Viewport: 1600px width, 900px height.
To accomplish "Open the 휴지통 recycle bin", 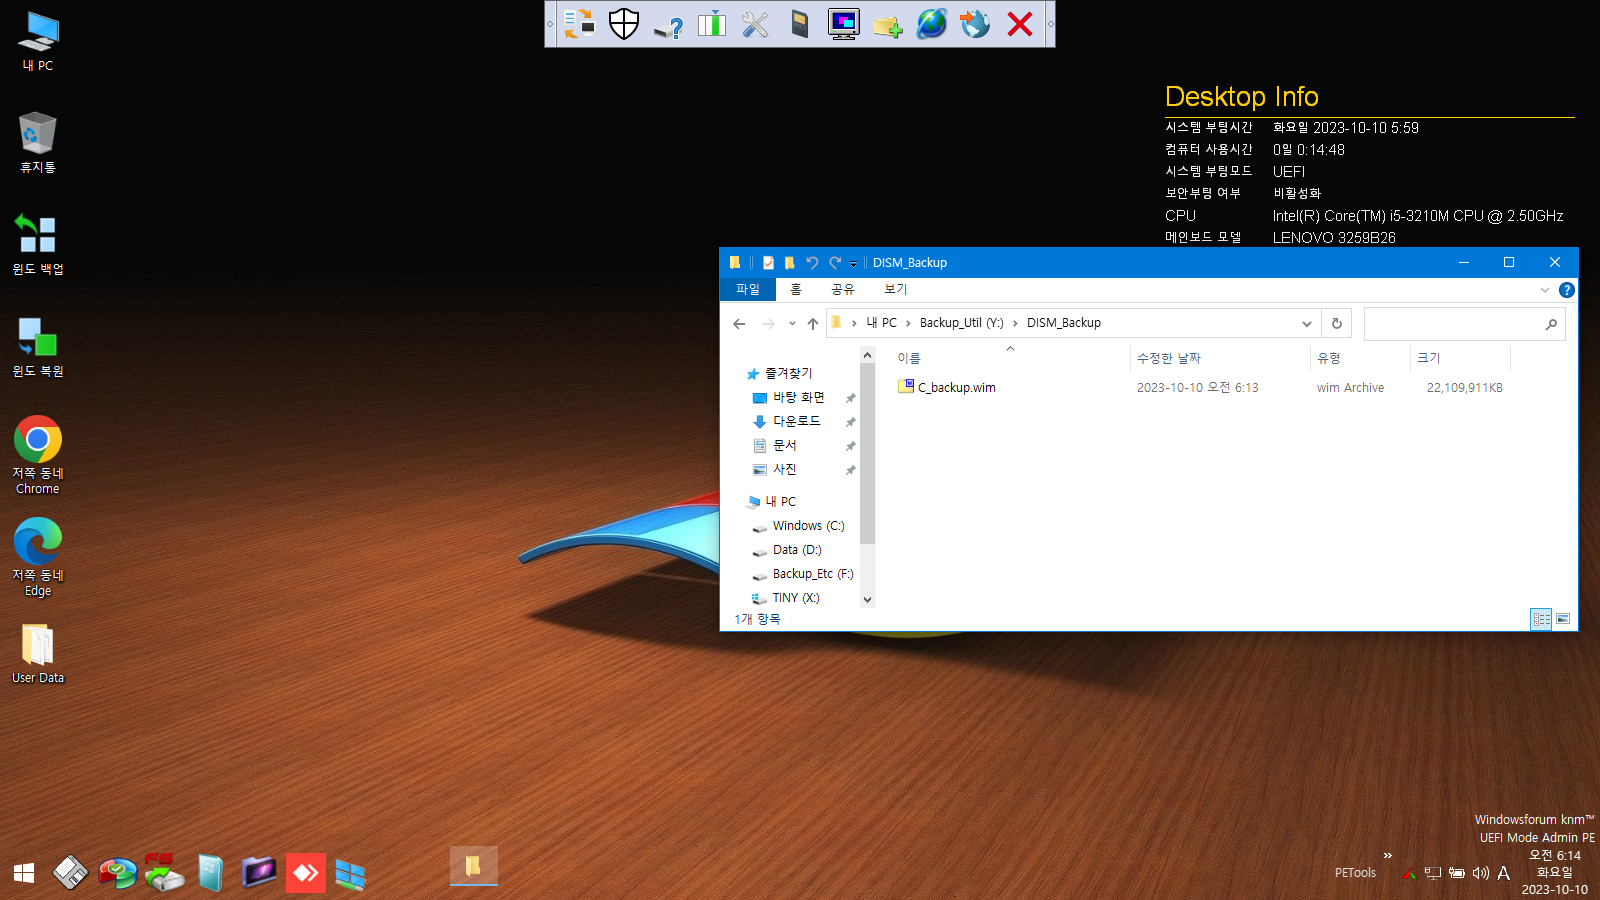I will point(38,142).
